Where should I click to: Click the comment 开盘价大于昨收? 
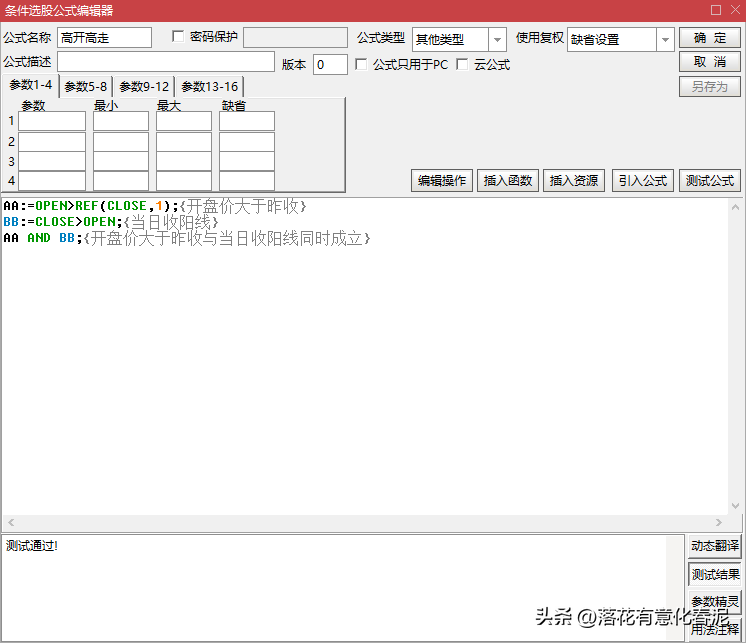(x=243, y=206)
